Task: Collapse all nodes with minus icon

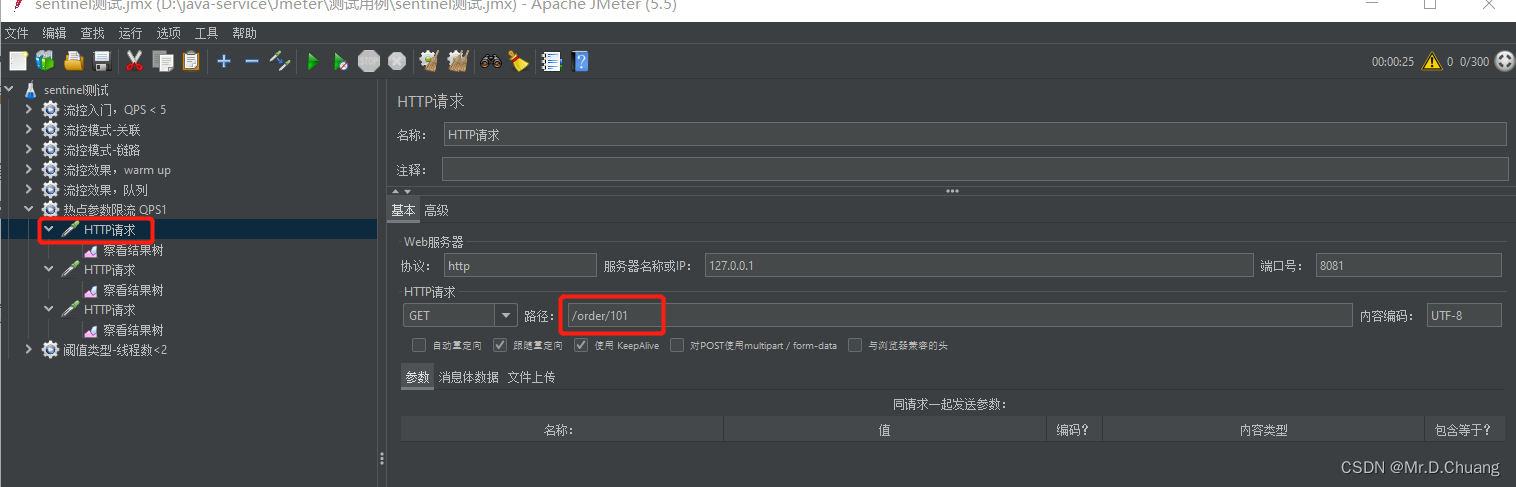Action: click(x=252, y=61)
